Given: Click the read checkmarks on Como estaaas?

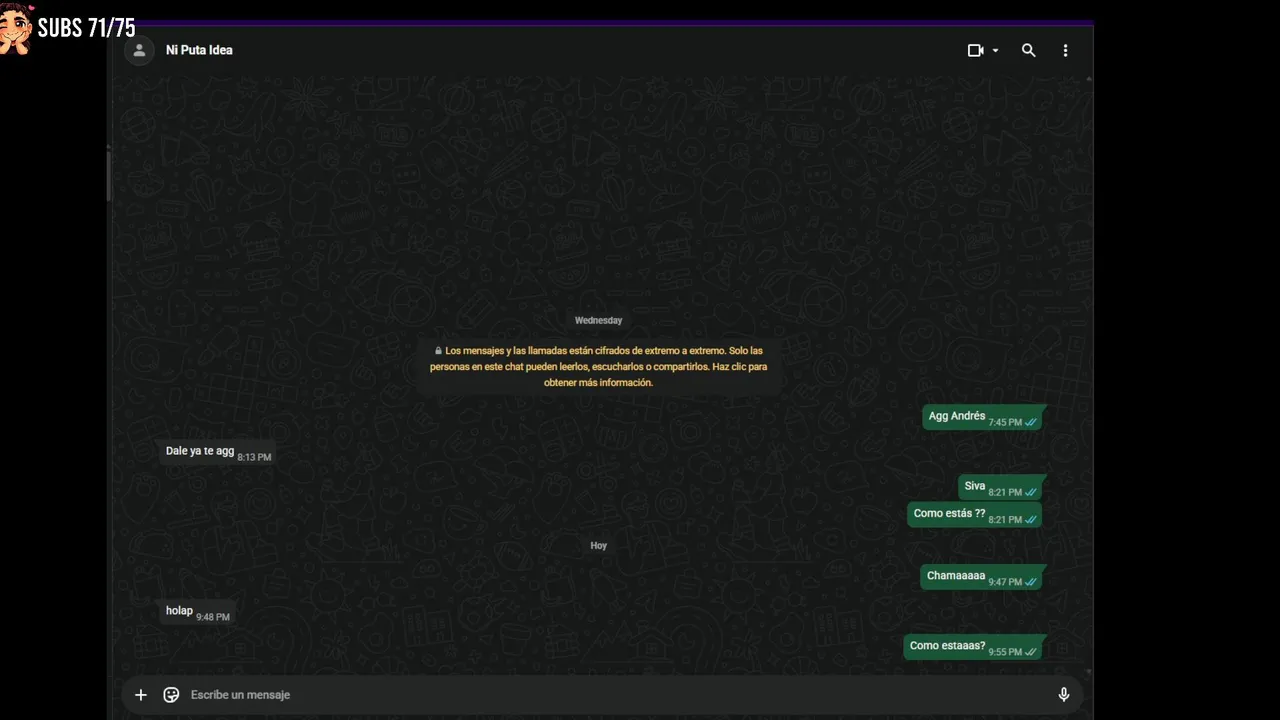Looking at the screenshot, I should (1031, 652).
